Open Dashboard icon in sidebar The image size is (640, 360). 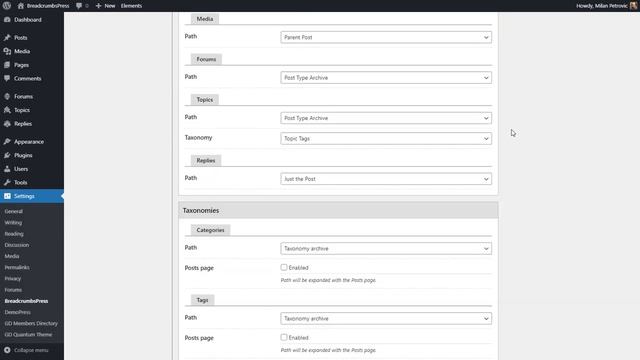click(7, 20)
